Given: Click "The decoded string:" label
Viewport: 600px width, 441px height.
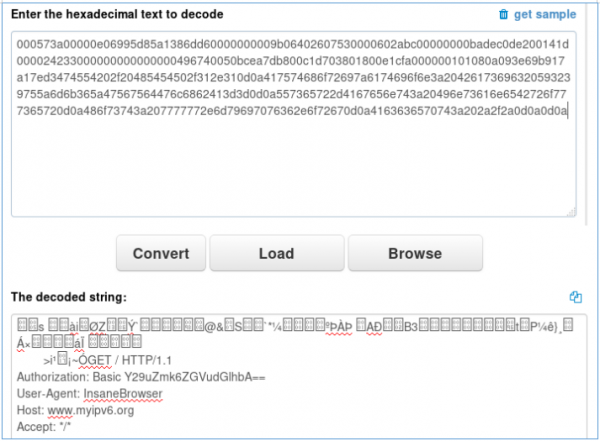Looking at the screenshot, I should tap(69, 297).
